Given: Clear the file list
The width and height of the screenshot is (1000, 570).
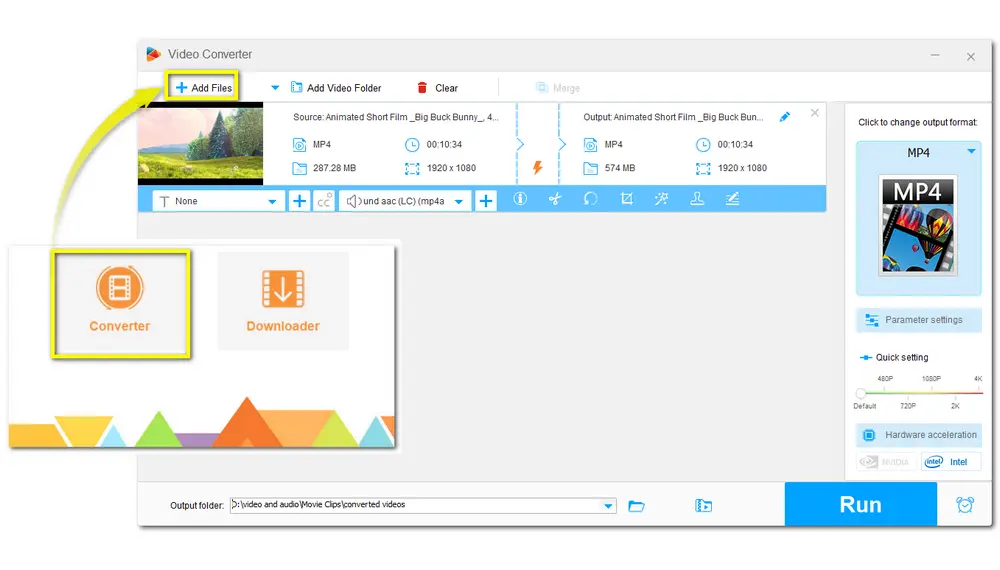Looking at the screenshot, I should click(438, 88).
